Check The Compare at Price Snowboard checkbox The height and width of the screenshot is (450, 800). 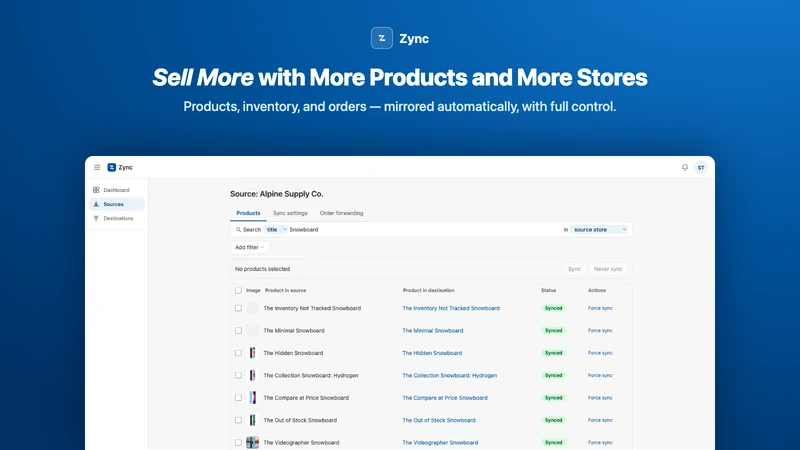pos(238,398)
